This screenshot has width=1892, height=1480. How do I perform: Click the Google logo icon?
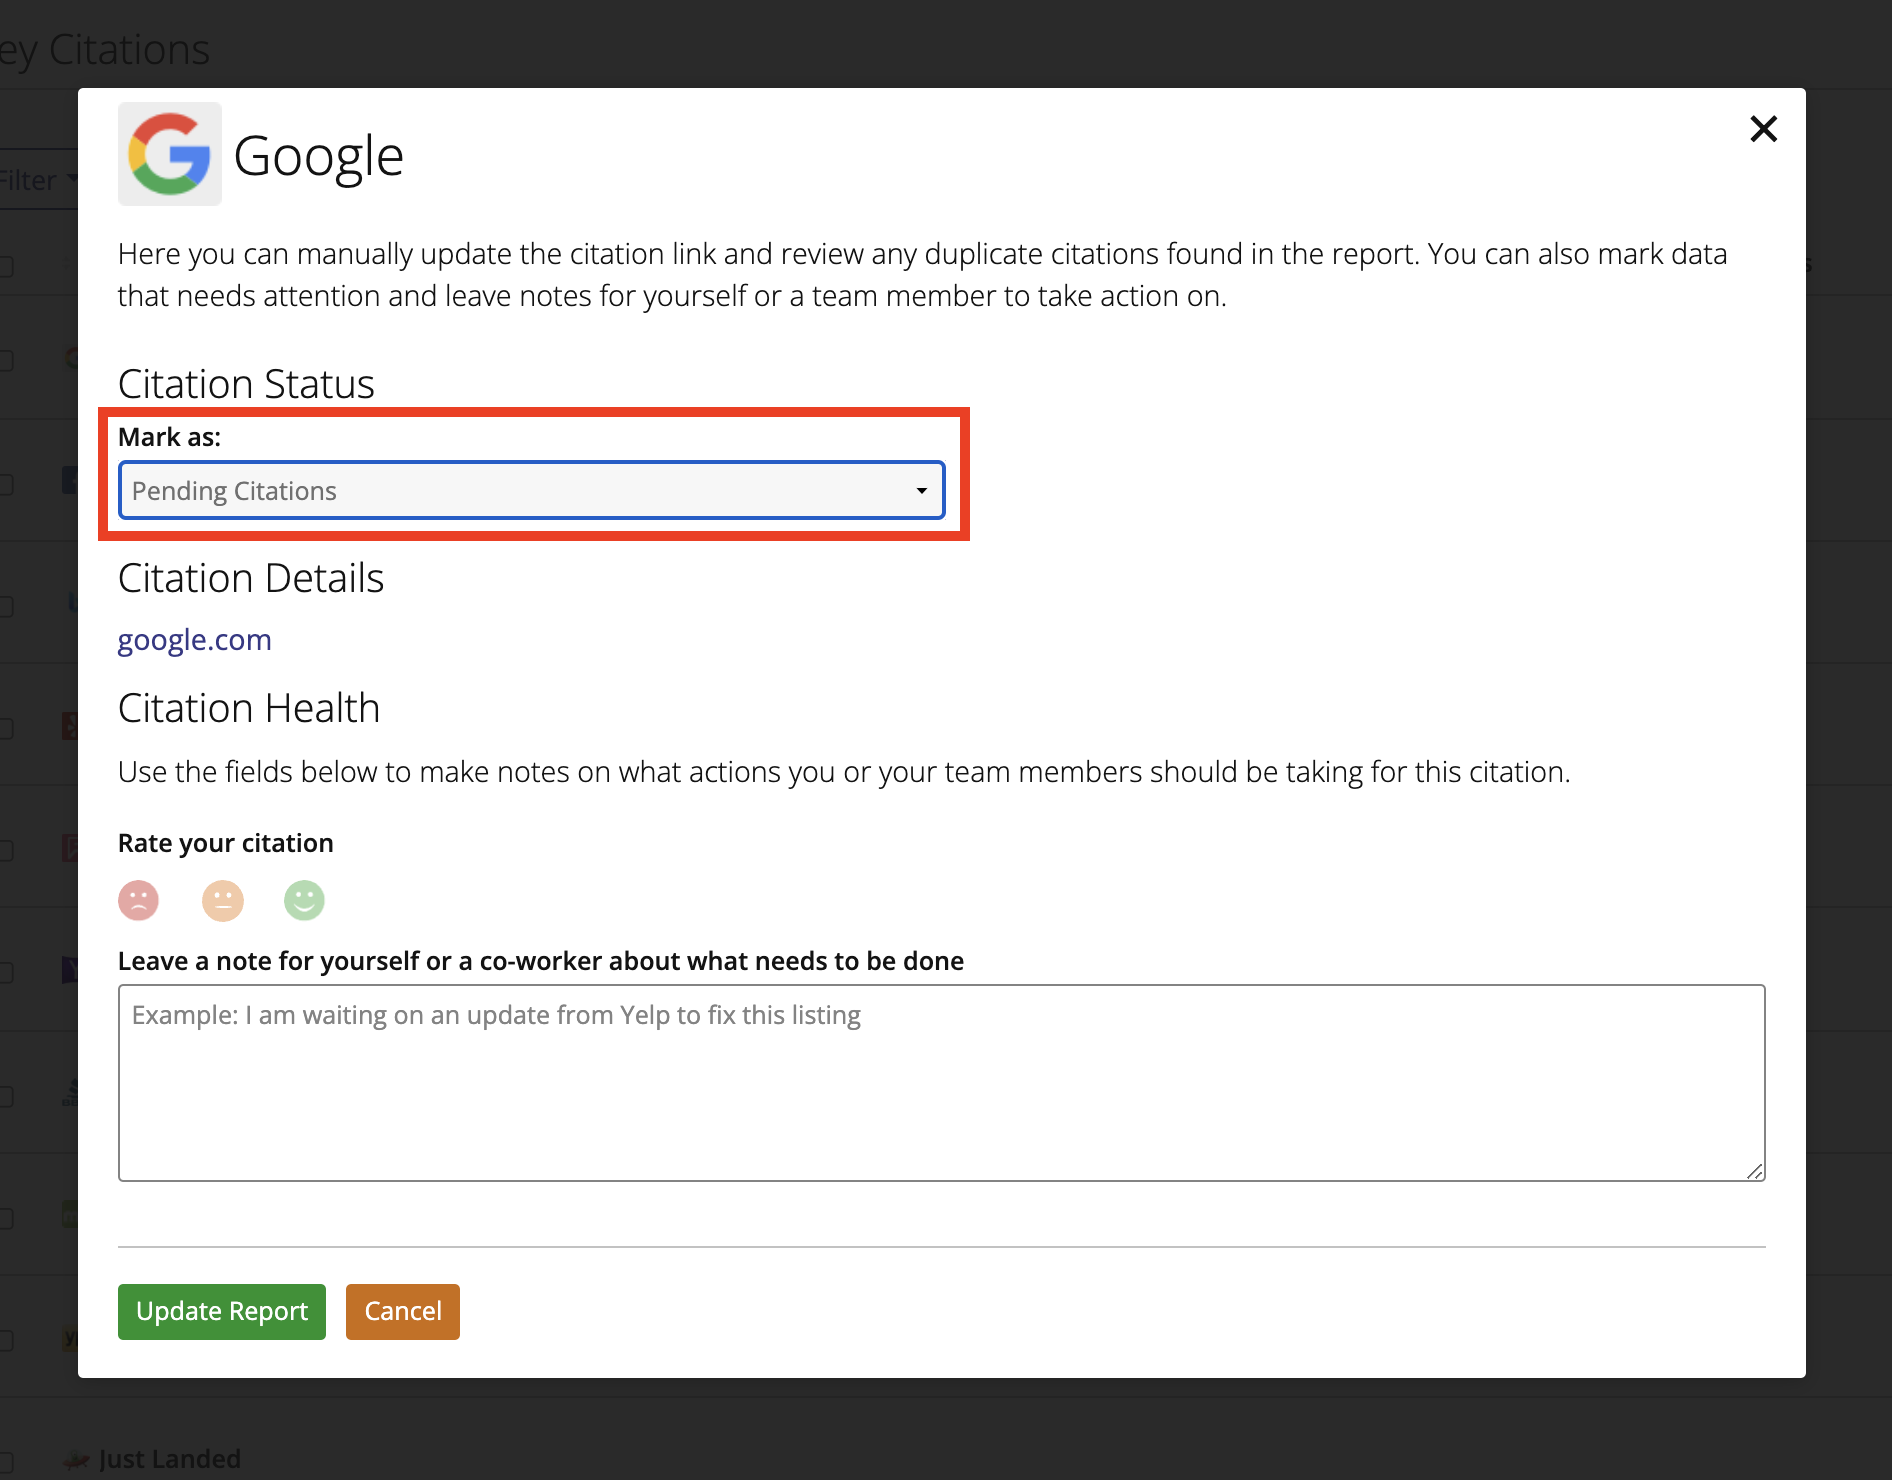169,154
